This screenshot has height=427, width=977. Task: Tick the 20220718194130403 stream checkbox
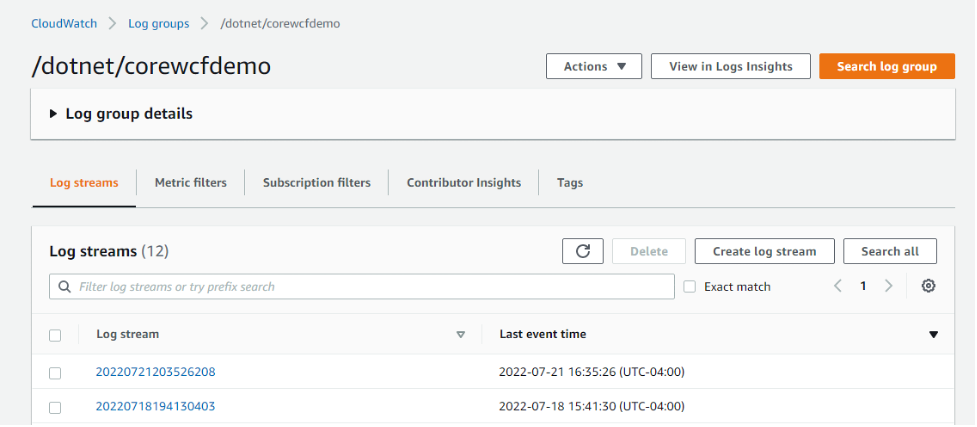tap(55, 407)
